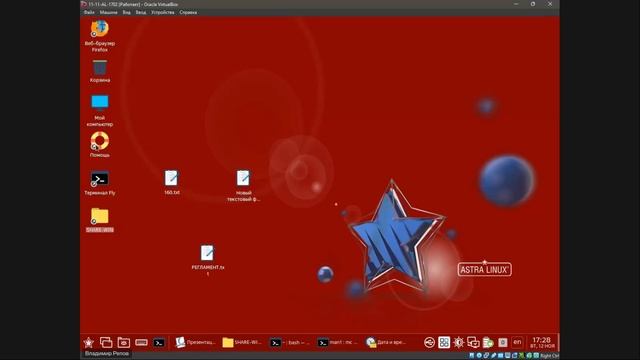The width and height of the screenshot is (640, 360).
Task: Switch to Дата и вре... taskbar window
Action: (x=386, y=342)
